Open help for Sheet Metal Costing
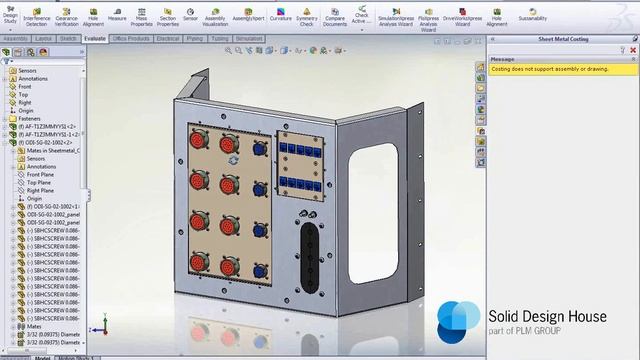The height and width of the screenshot is (360, 640). [x=622, y=50]
